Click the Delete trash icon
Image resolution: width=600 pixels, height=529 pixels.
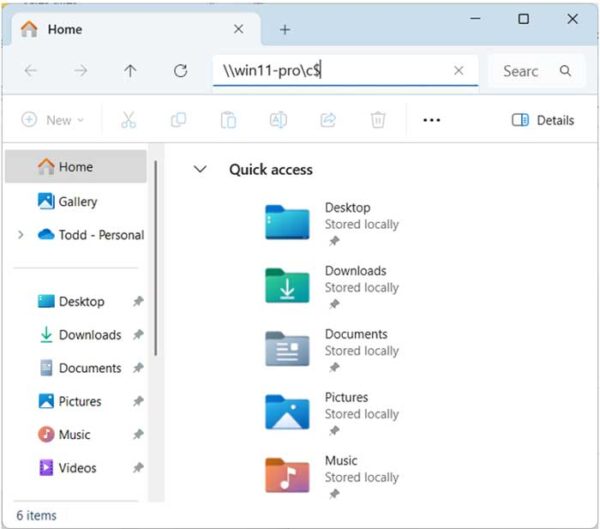click(378, 120)
